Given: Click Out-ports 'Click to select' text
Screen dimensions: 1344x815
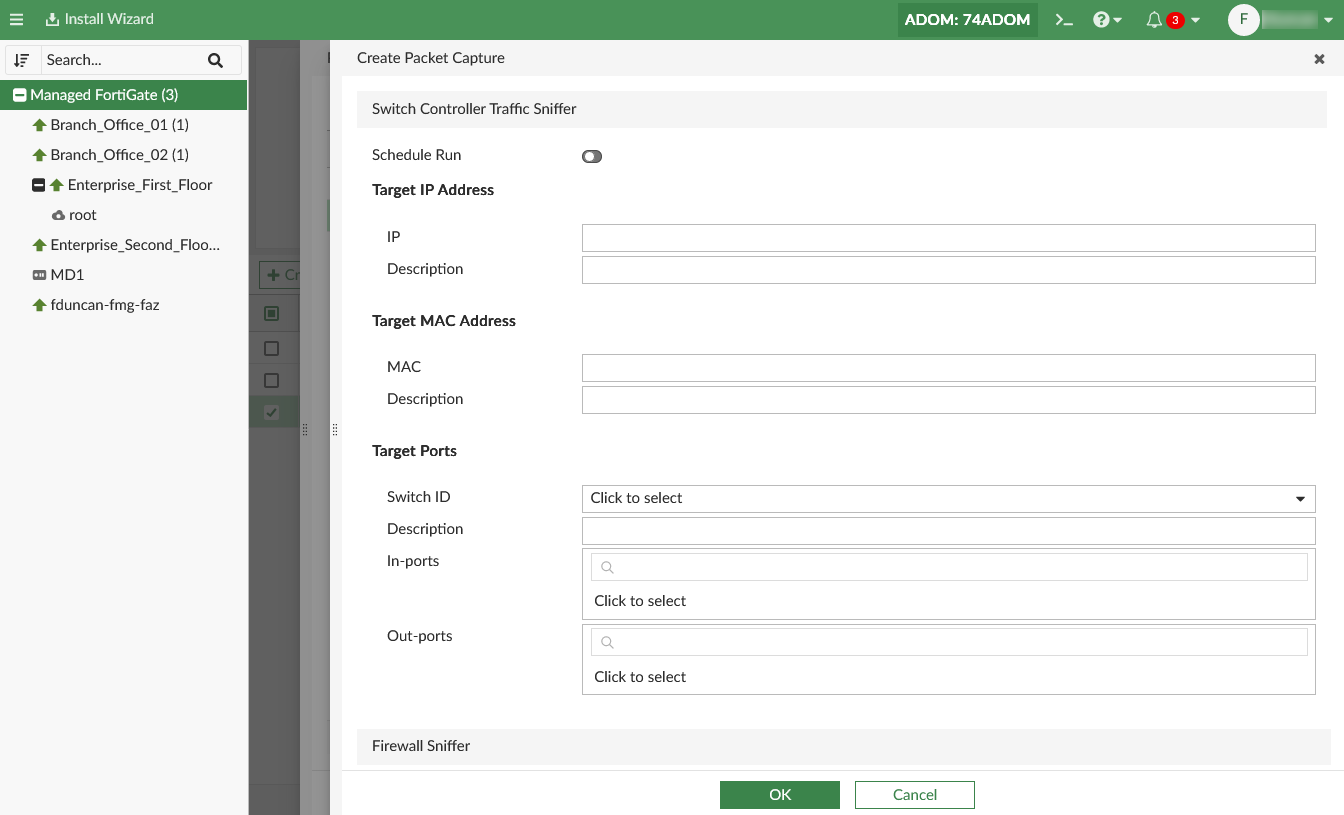Looking at the screenshot, I should [x=640, y=677].
